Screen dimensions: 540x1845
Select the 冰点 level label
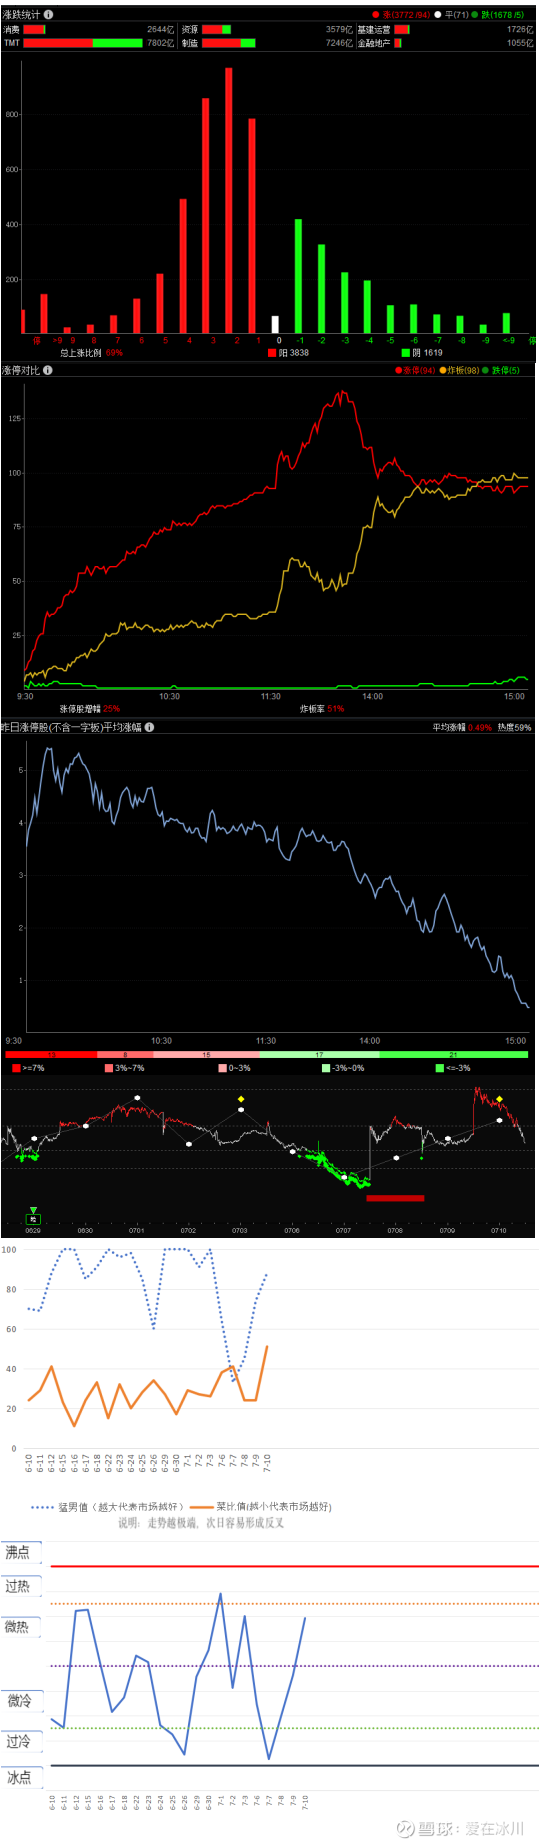tap(20, 1777)
